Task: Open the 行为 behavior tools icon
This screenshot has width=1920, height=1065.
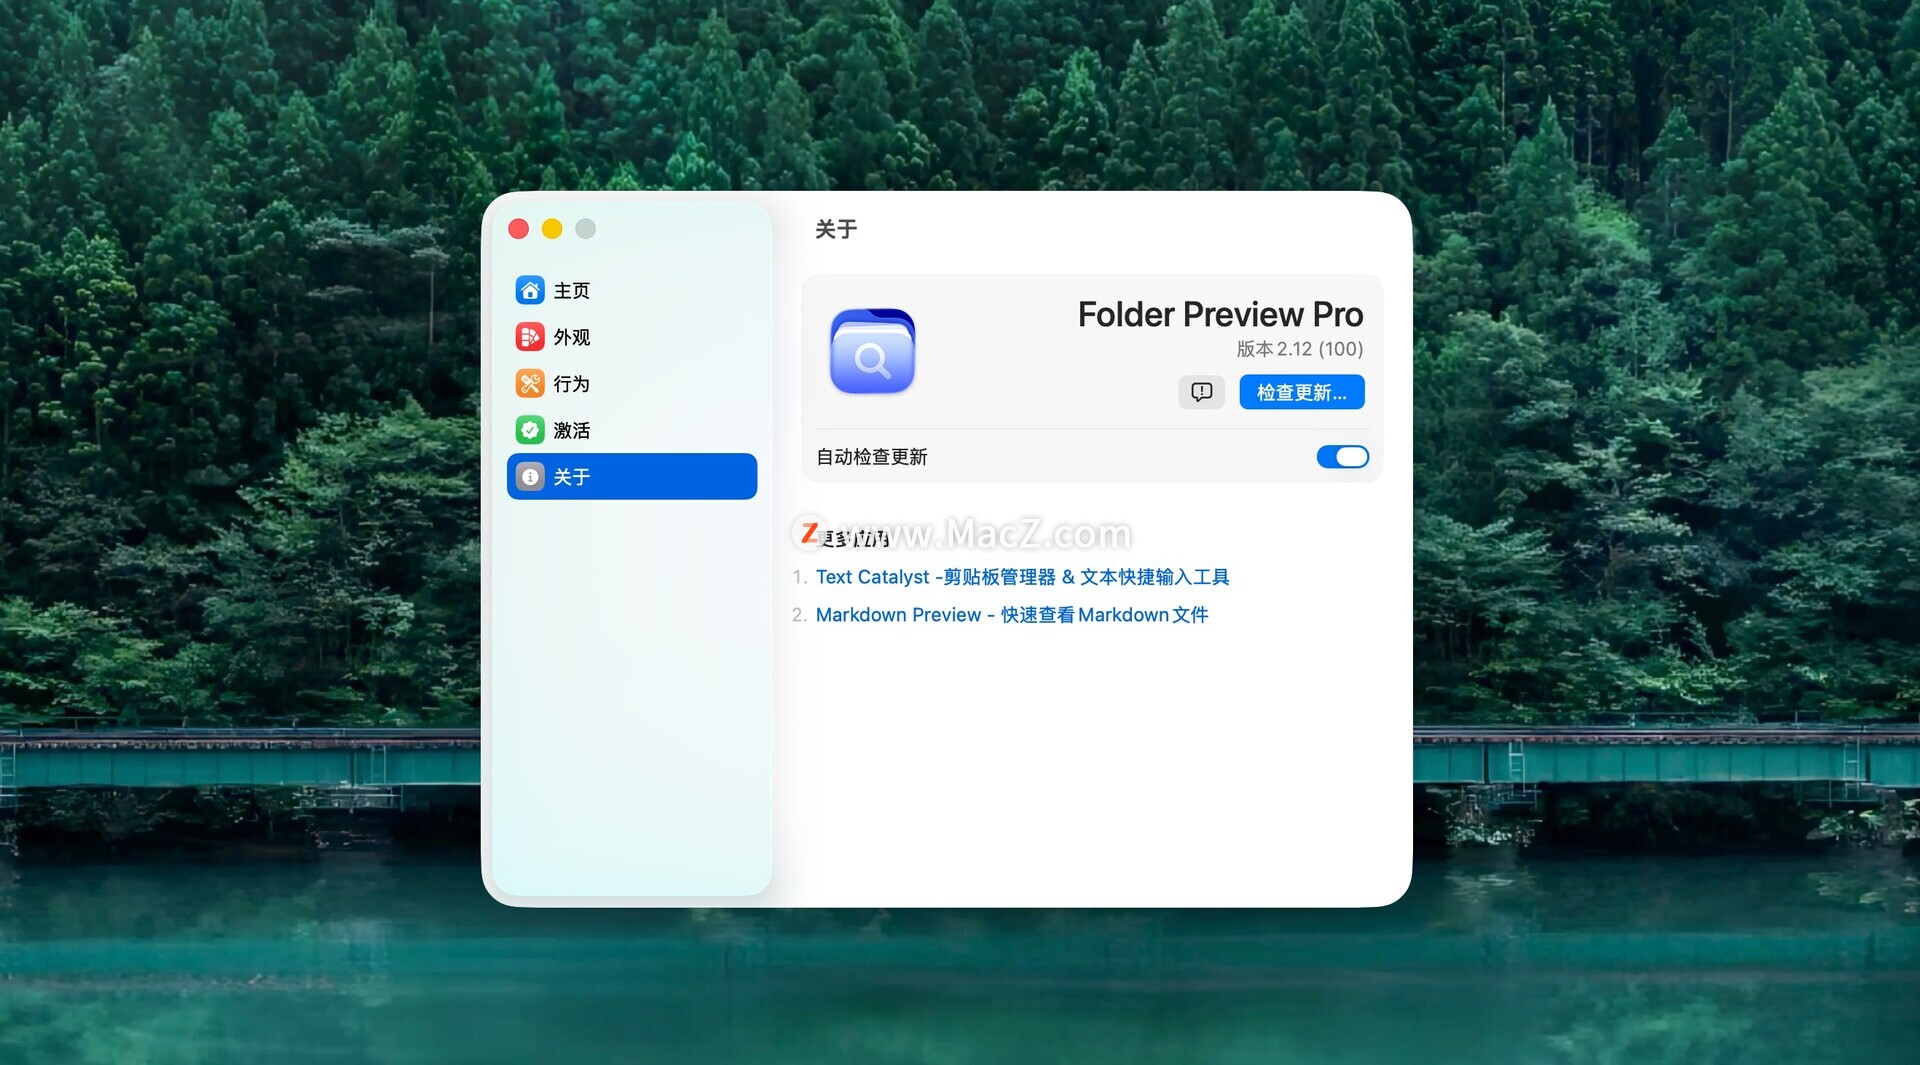Action: [x=530, y=383]
